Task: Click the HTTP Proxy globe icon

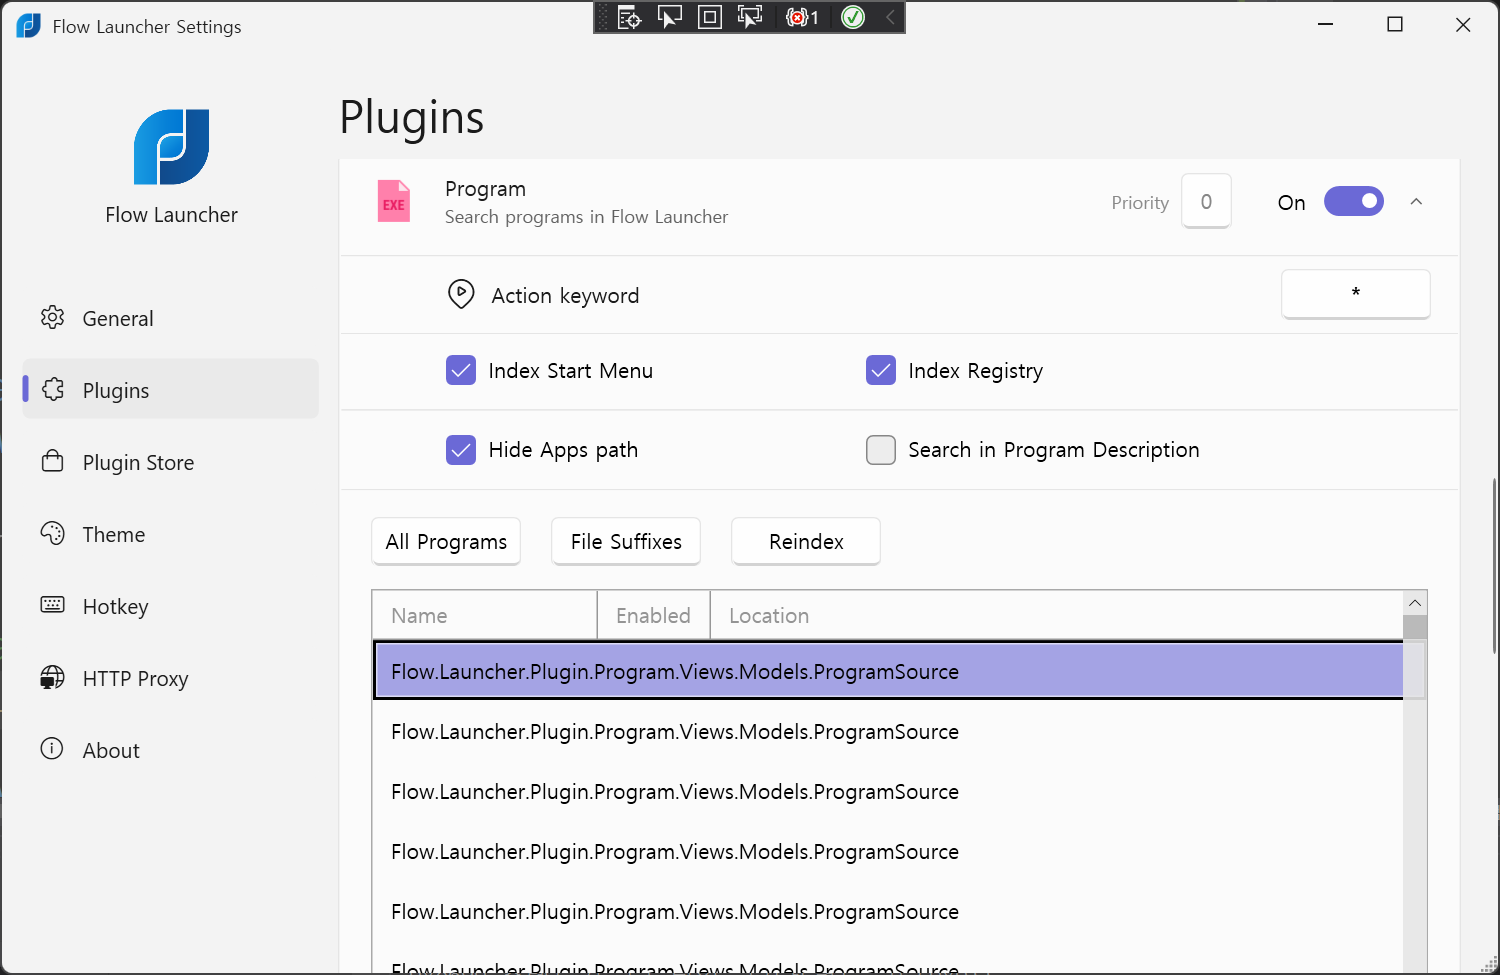Action: pyautogui.click(x=52, y=677)
